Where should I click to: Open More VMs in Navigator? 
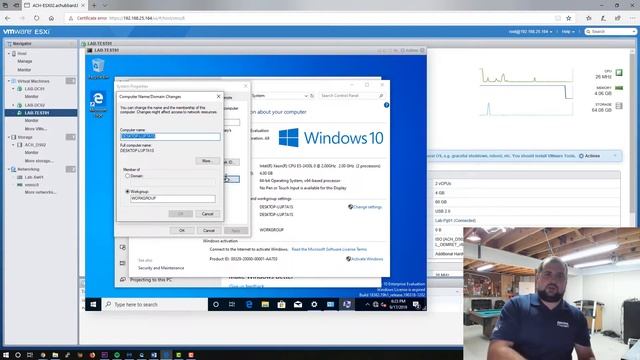(36, 129)
